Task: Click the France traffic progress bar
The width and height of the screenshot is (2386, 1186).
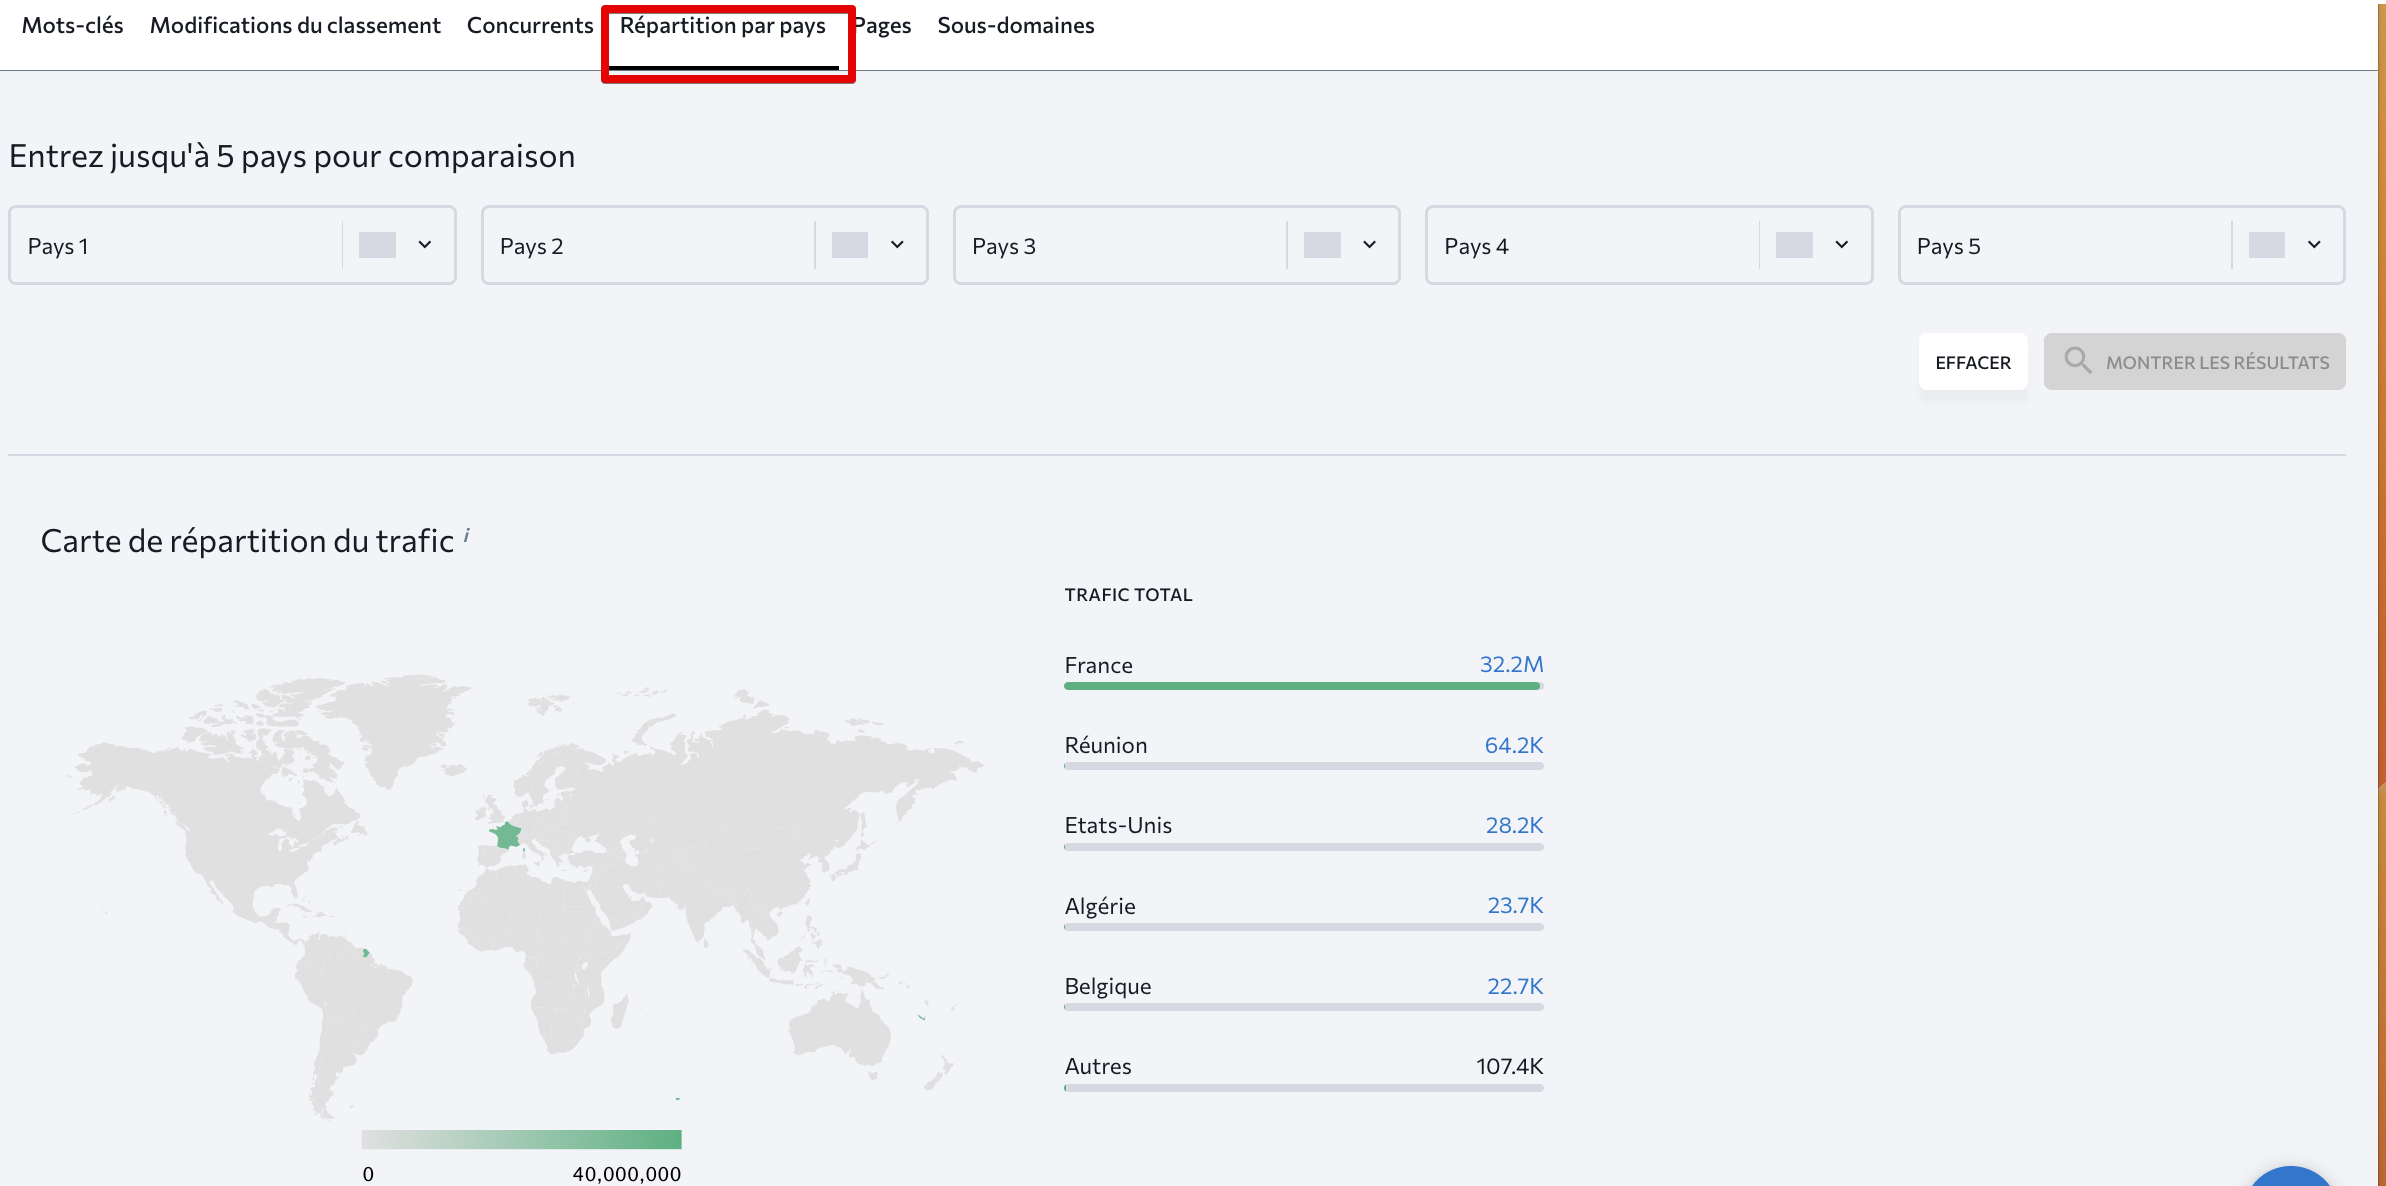Action: point(1304,686)
